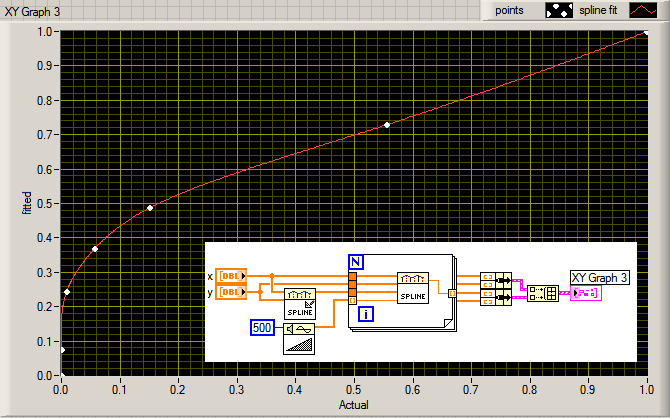The image size is (670, 418).
Task: Click the spline fit legend label
Action: tap(598, 10)
